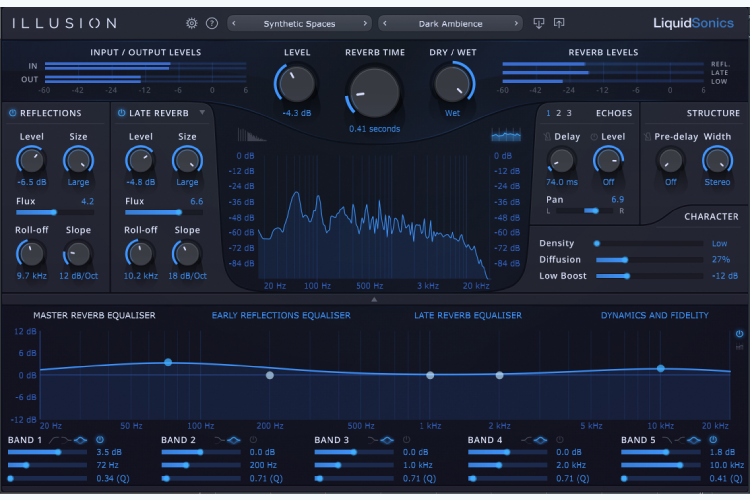Image resolution: width=750 pixels, height=500 pixels.
Task: Open the Late Reverb dropdown arrow
Action: pyautogui.click(x=202, y=112)
